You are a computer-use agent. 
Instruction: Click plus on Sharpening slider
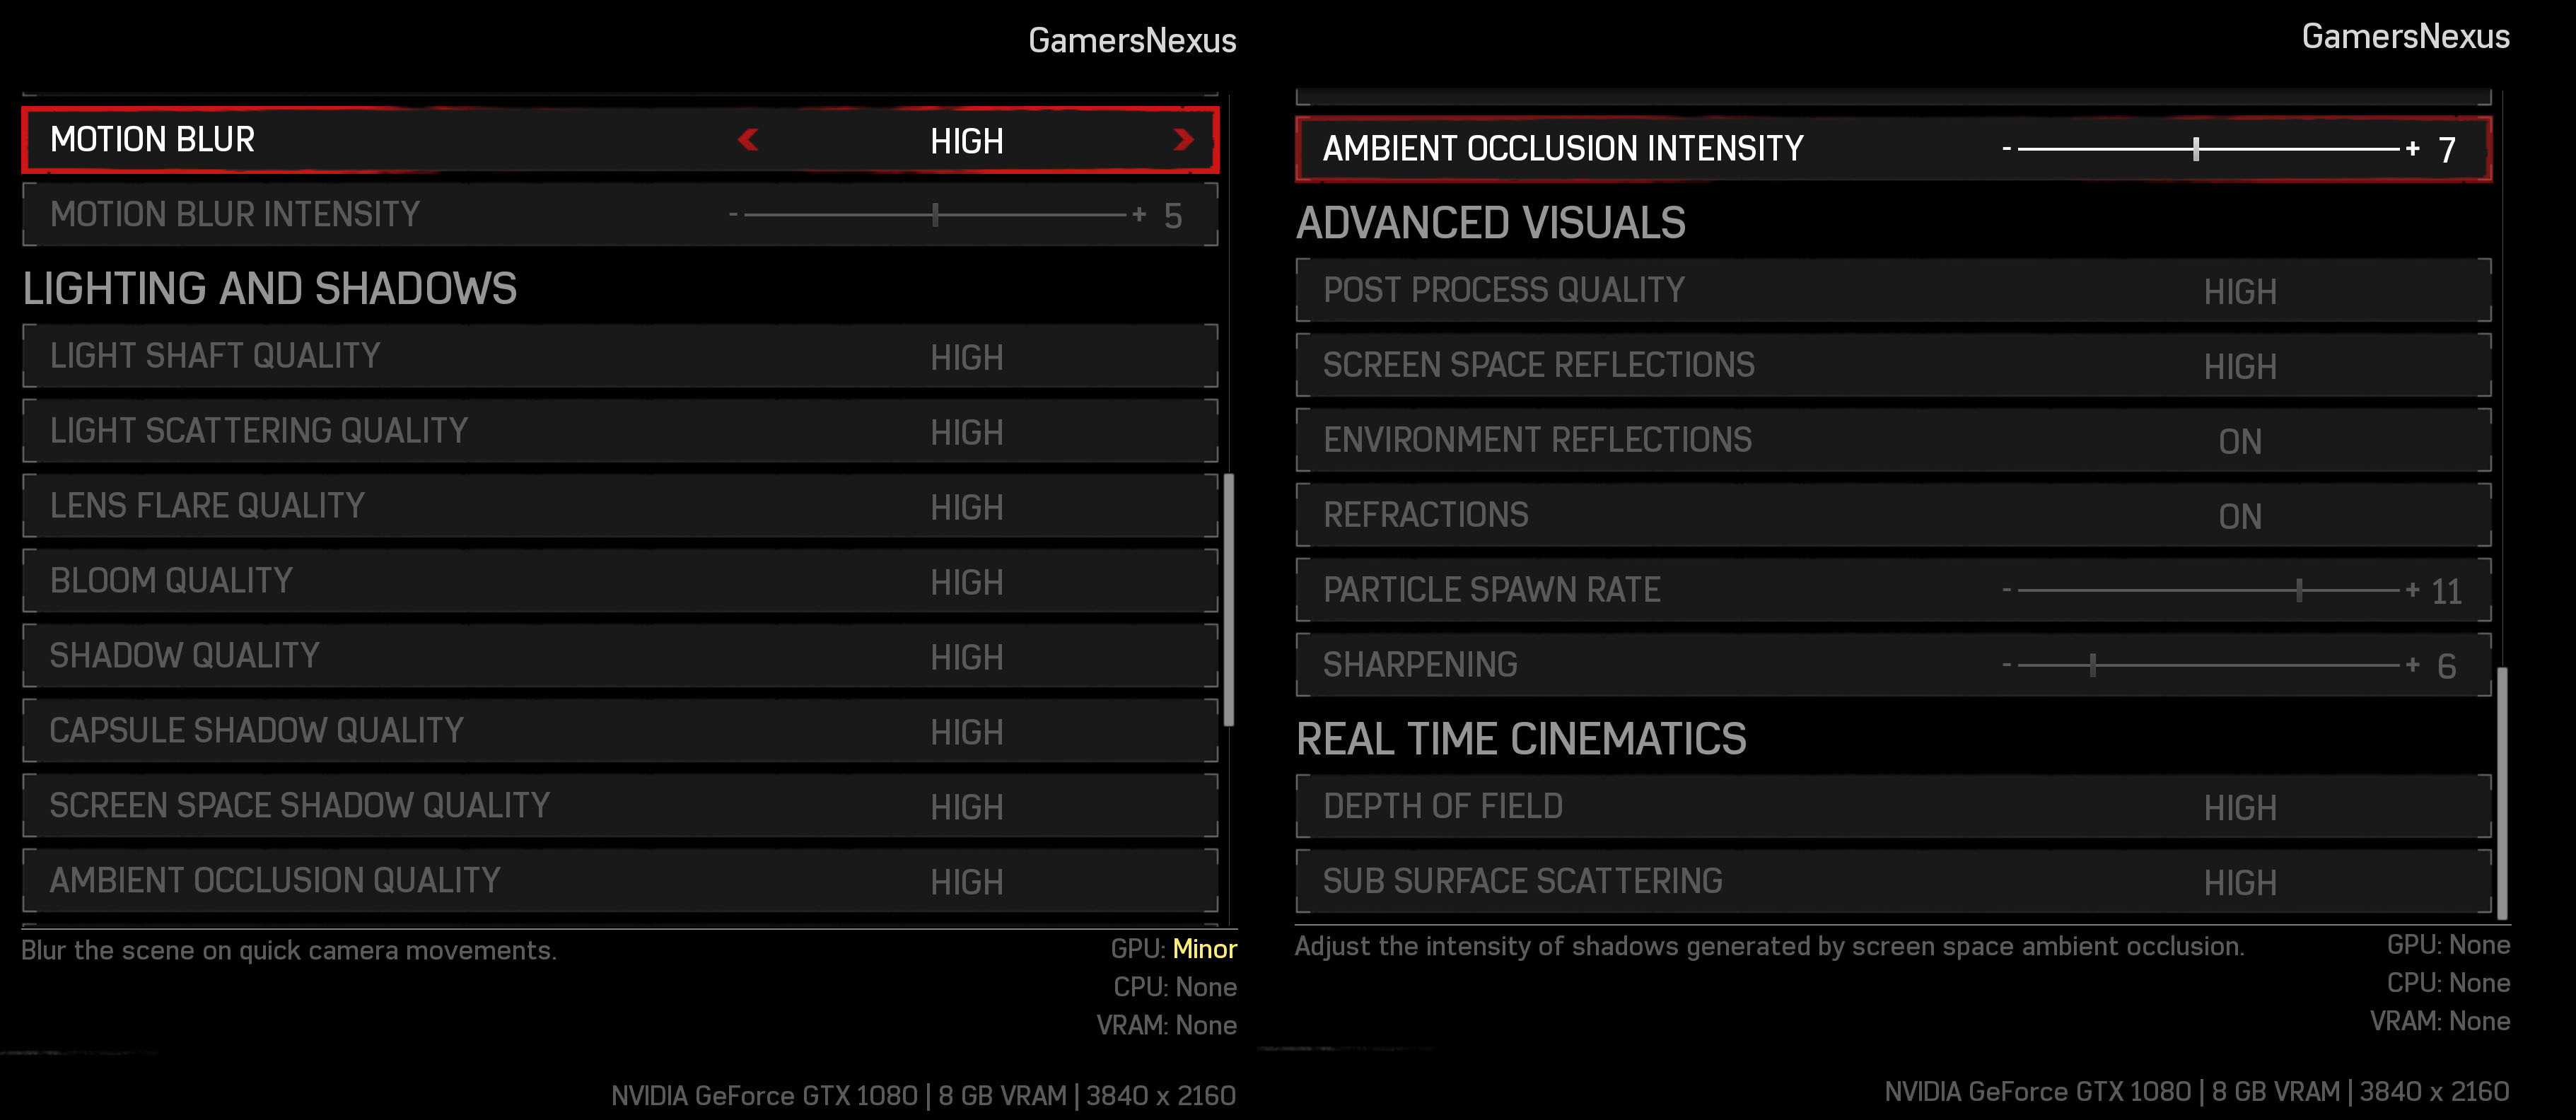click(x=2412, y=665)
